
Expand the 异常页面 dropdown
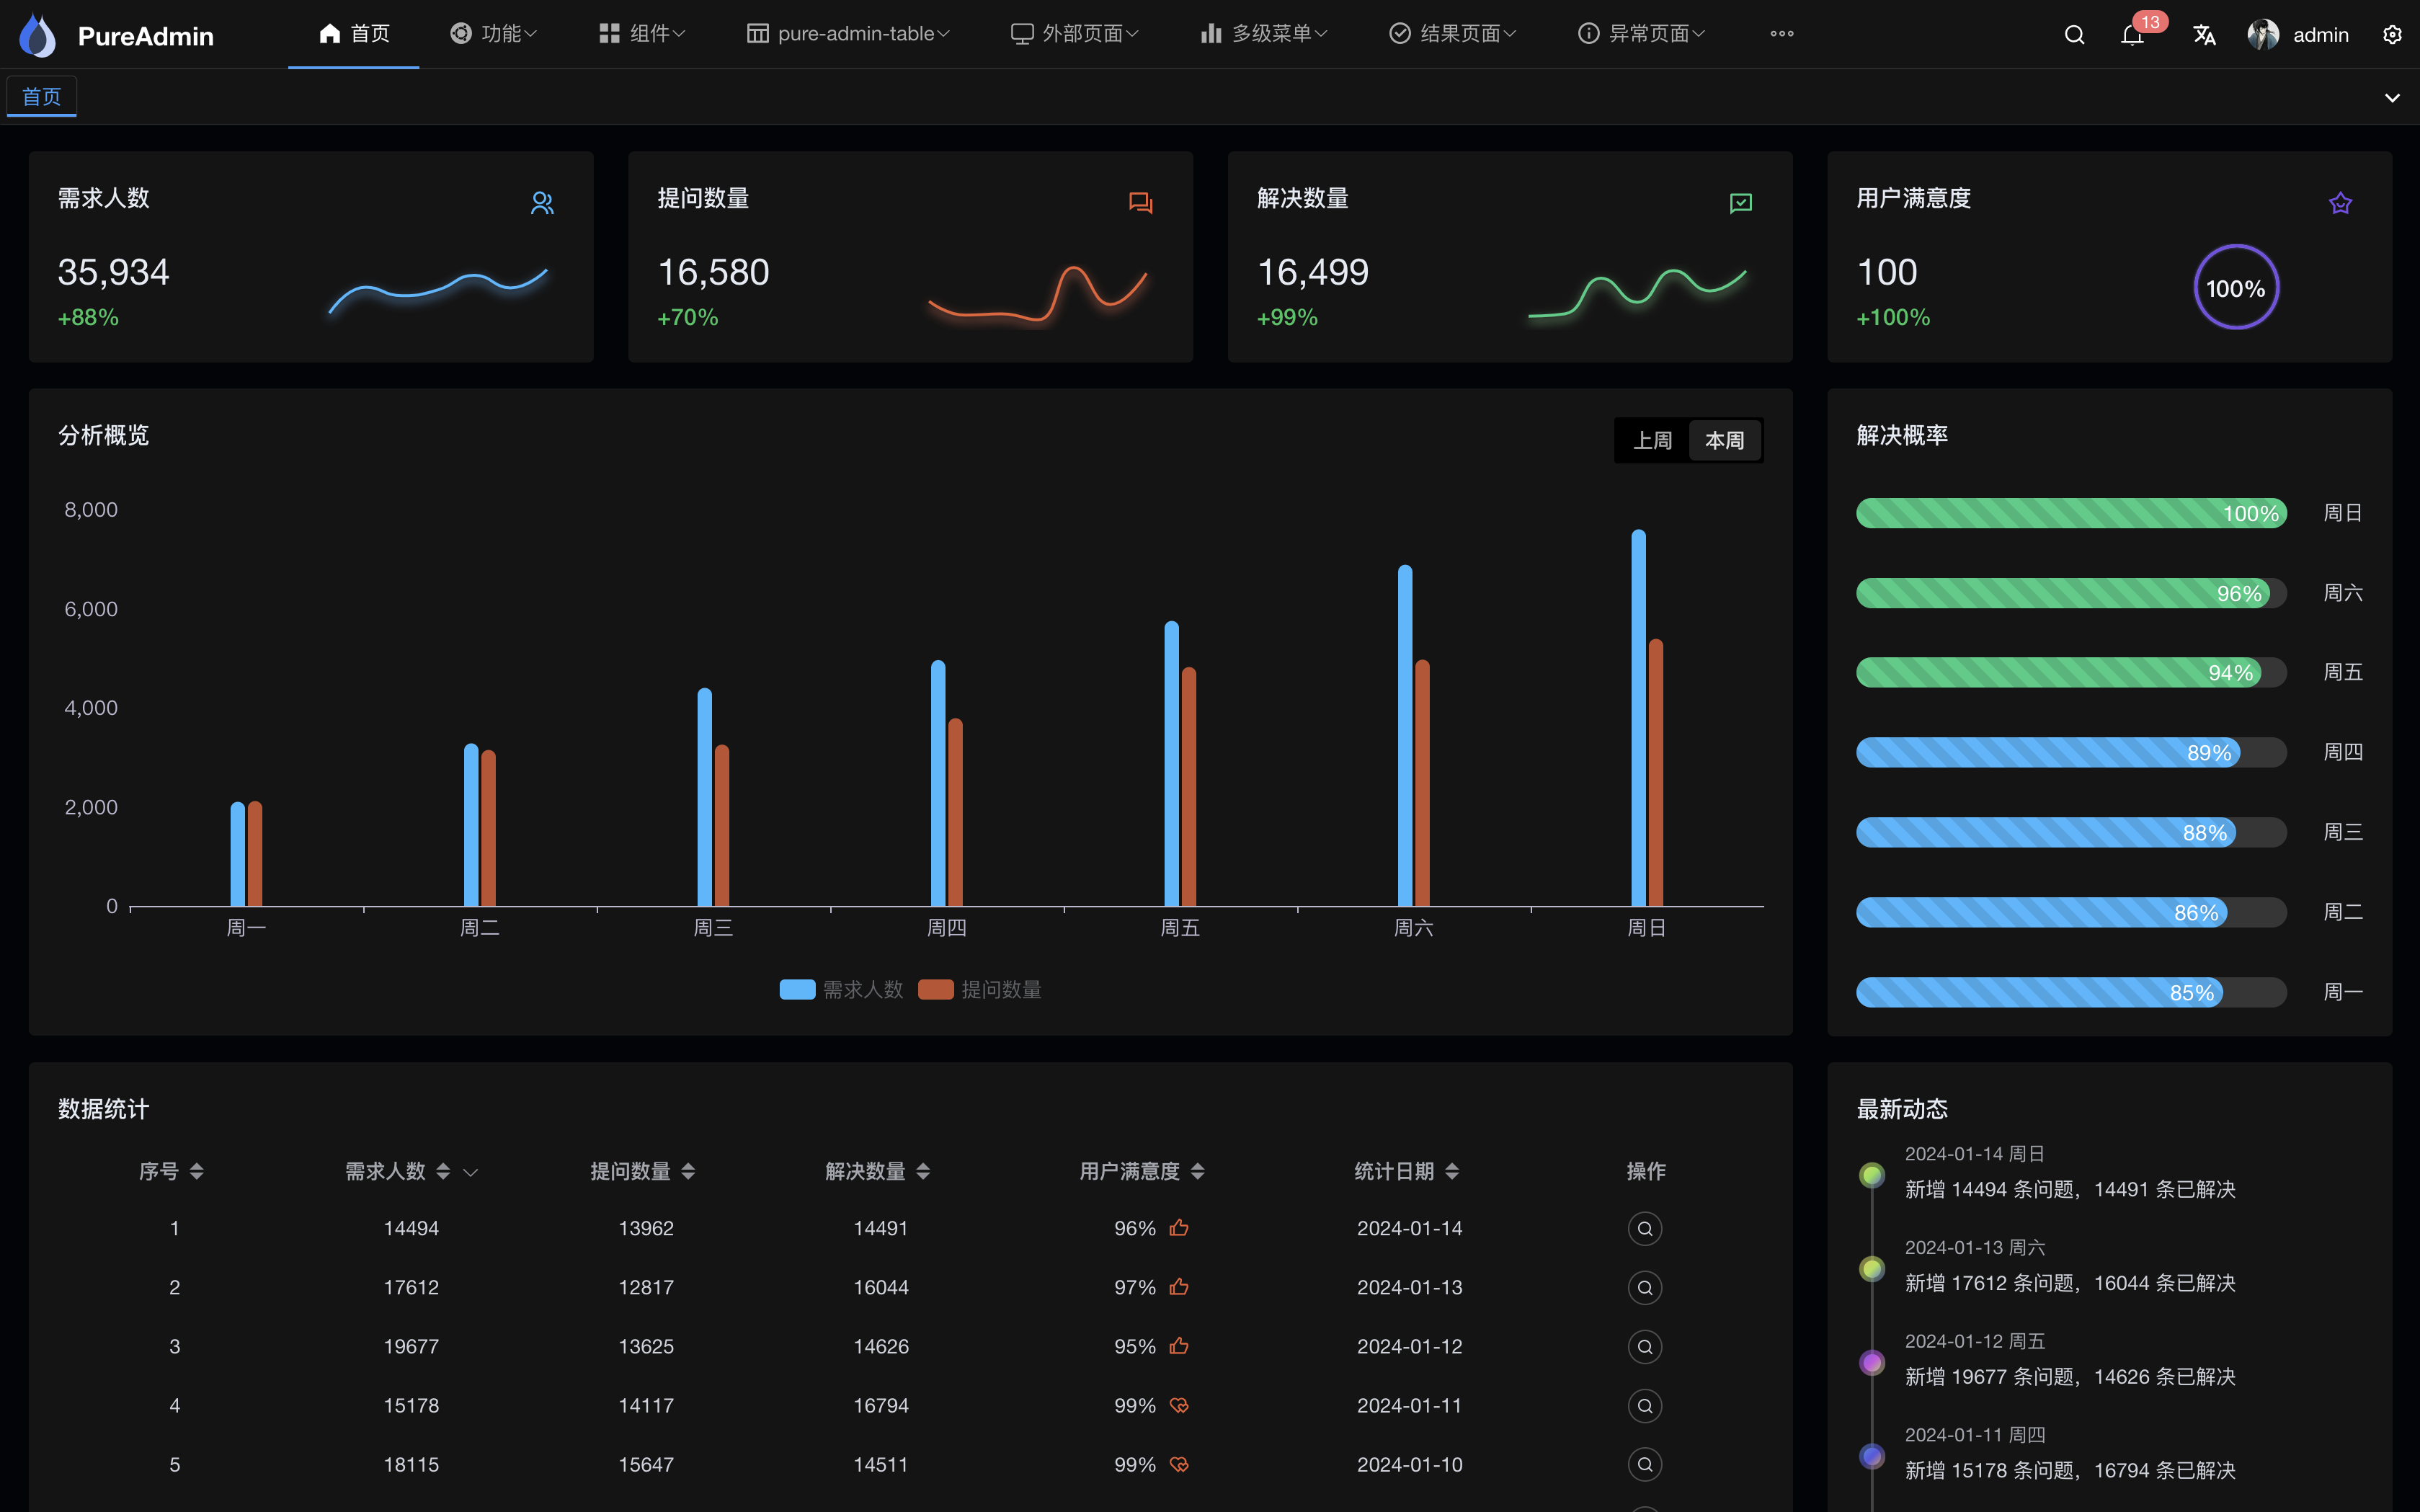1641,33
